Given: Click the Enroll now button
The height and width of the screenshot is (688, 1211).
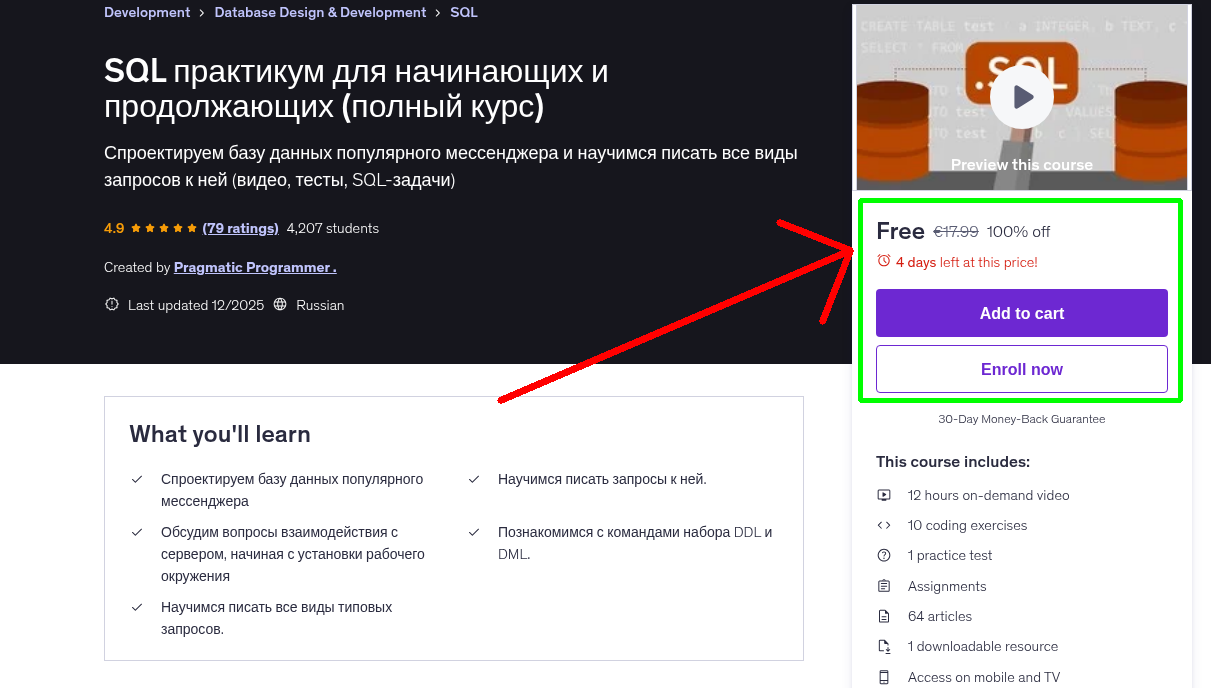Looking at the screenshot, I should pos(1021,369).
